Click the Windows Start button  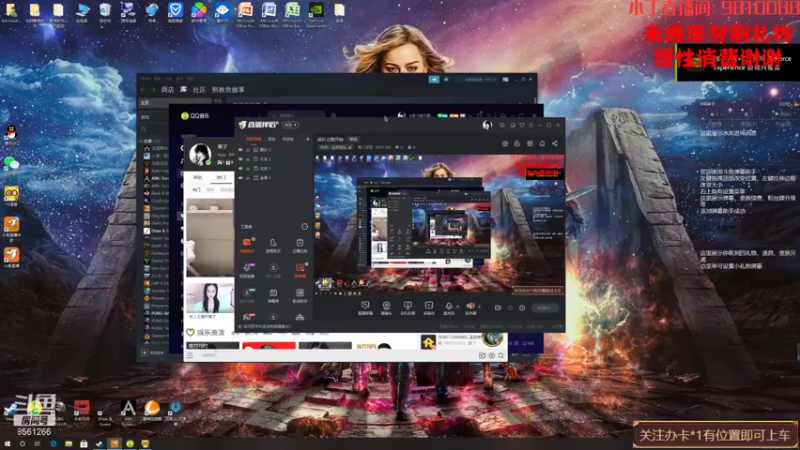(7, 444)
